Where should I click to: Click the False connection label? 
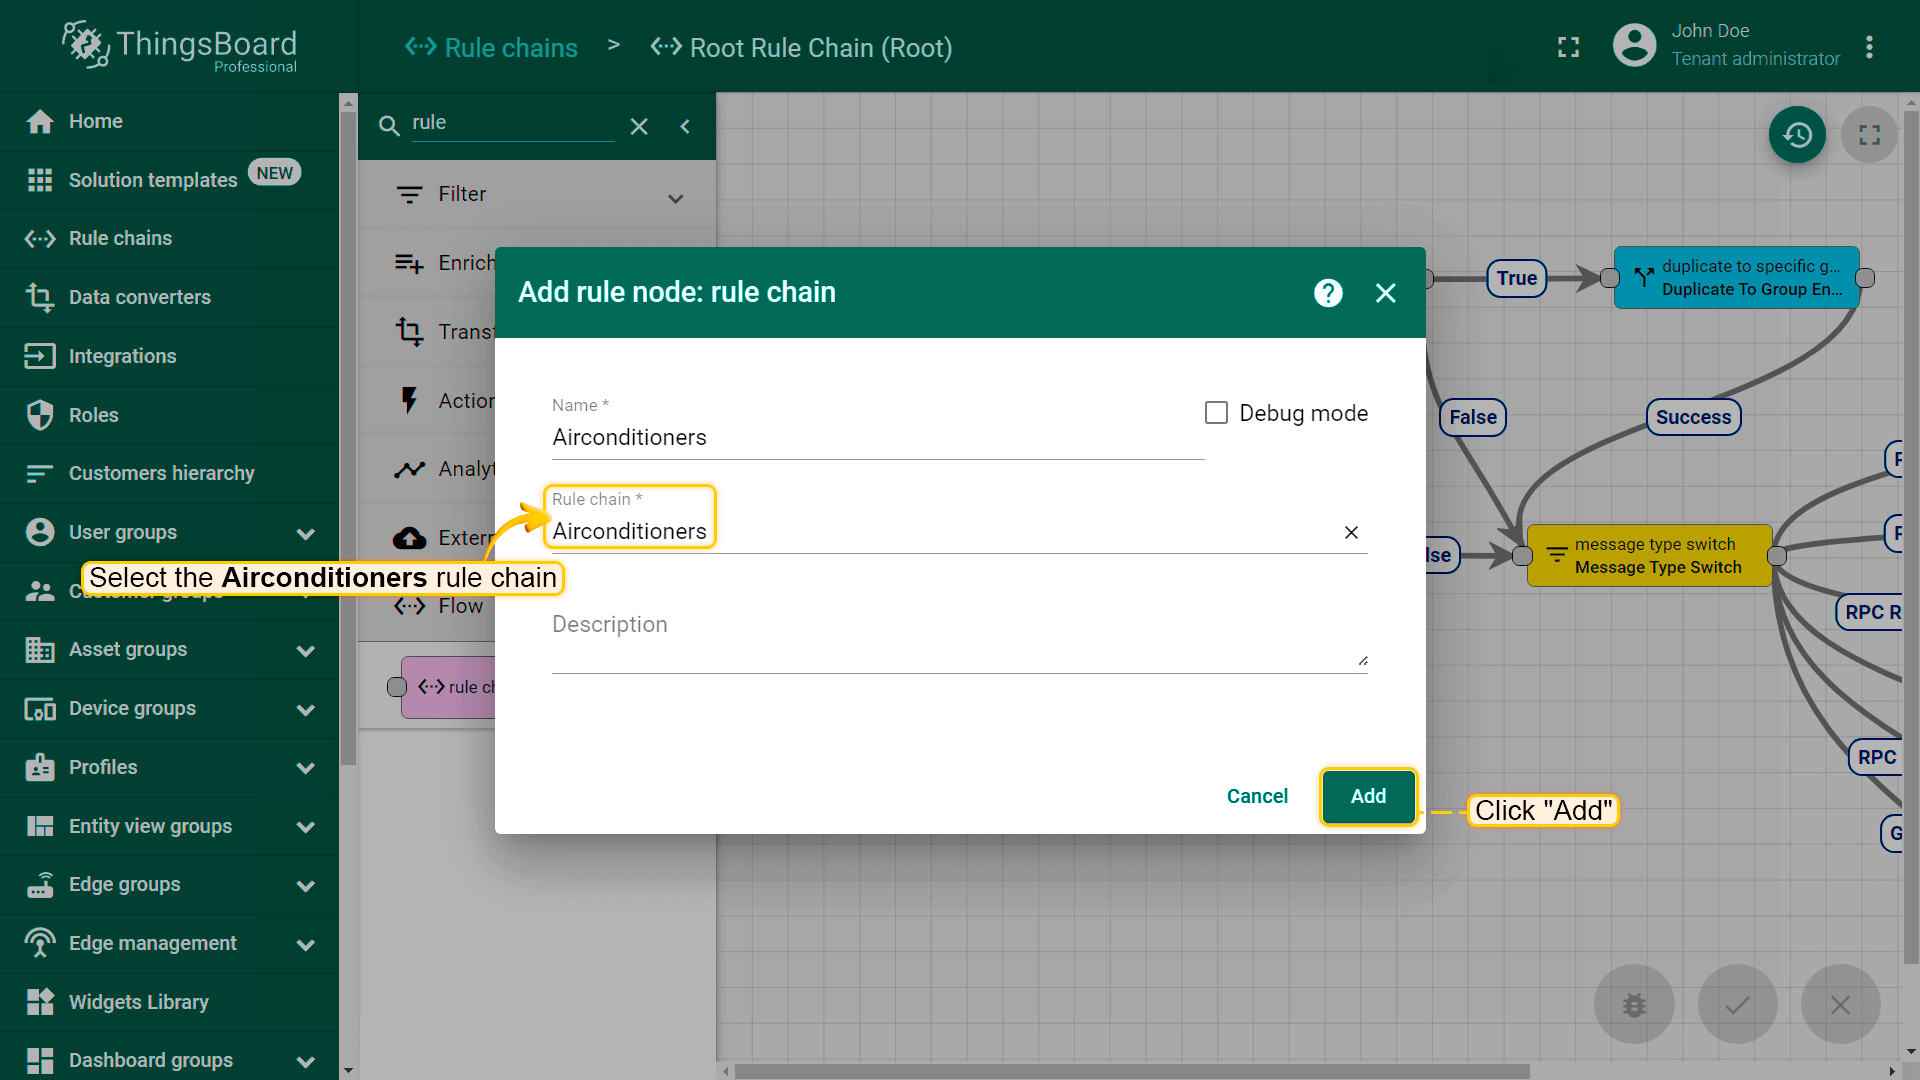point(1473,417)
